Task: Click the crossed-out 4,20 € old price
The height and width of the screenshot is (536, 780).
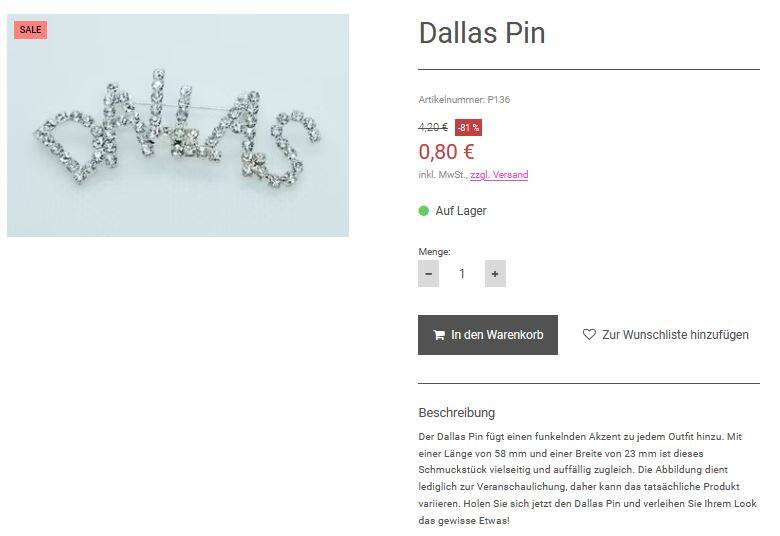Action: pos(433,127)
